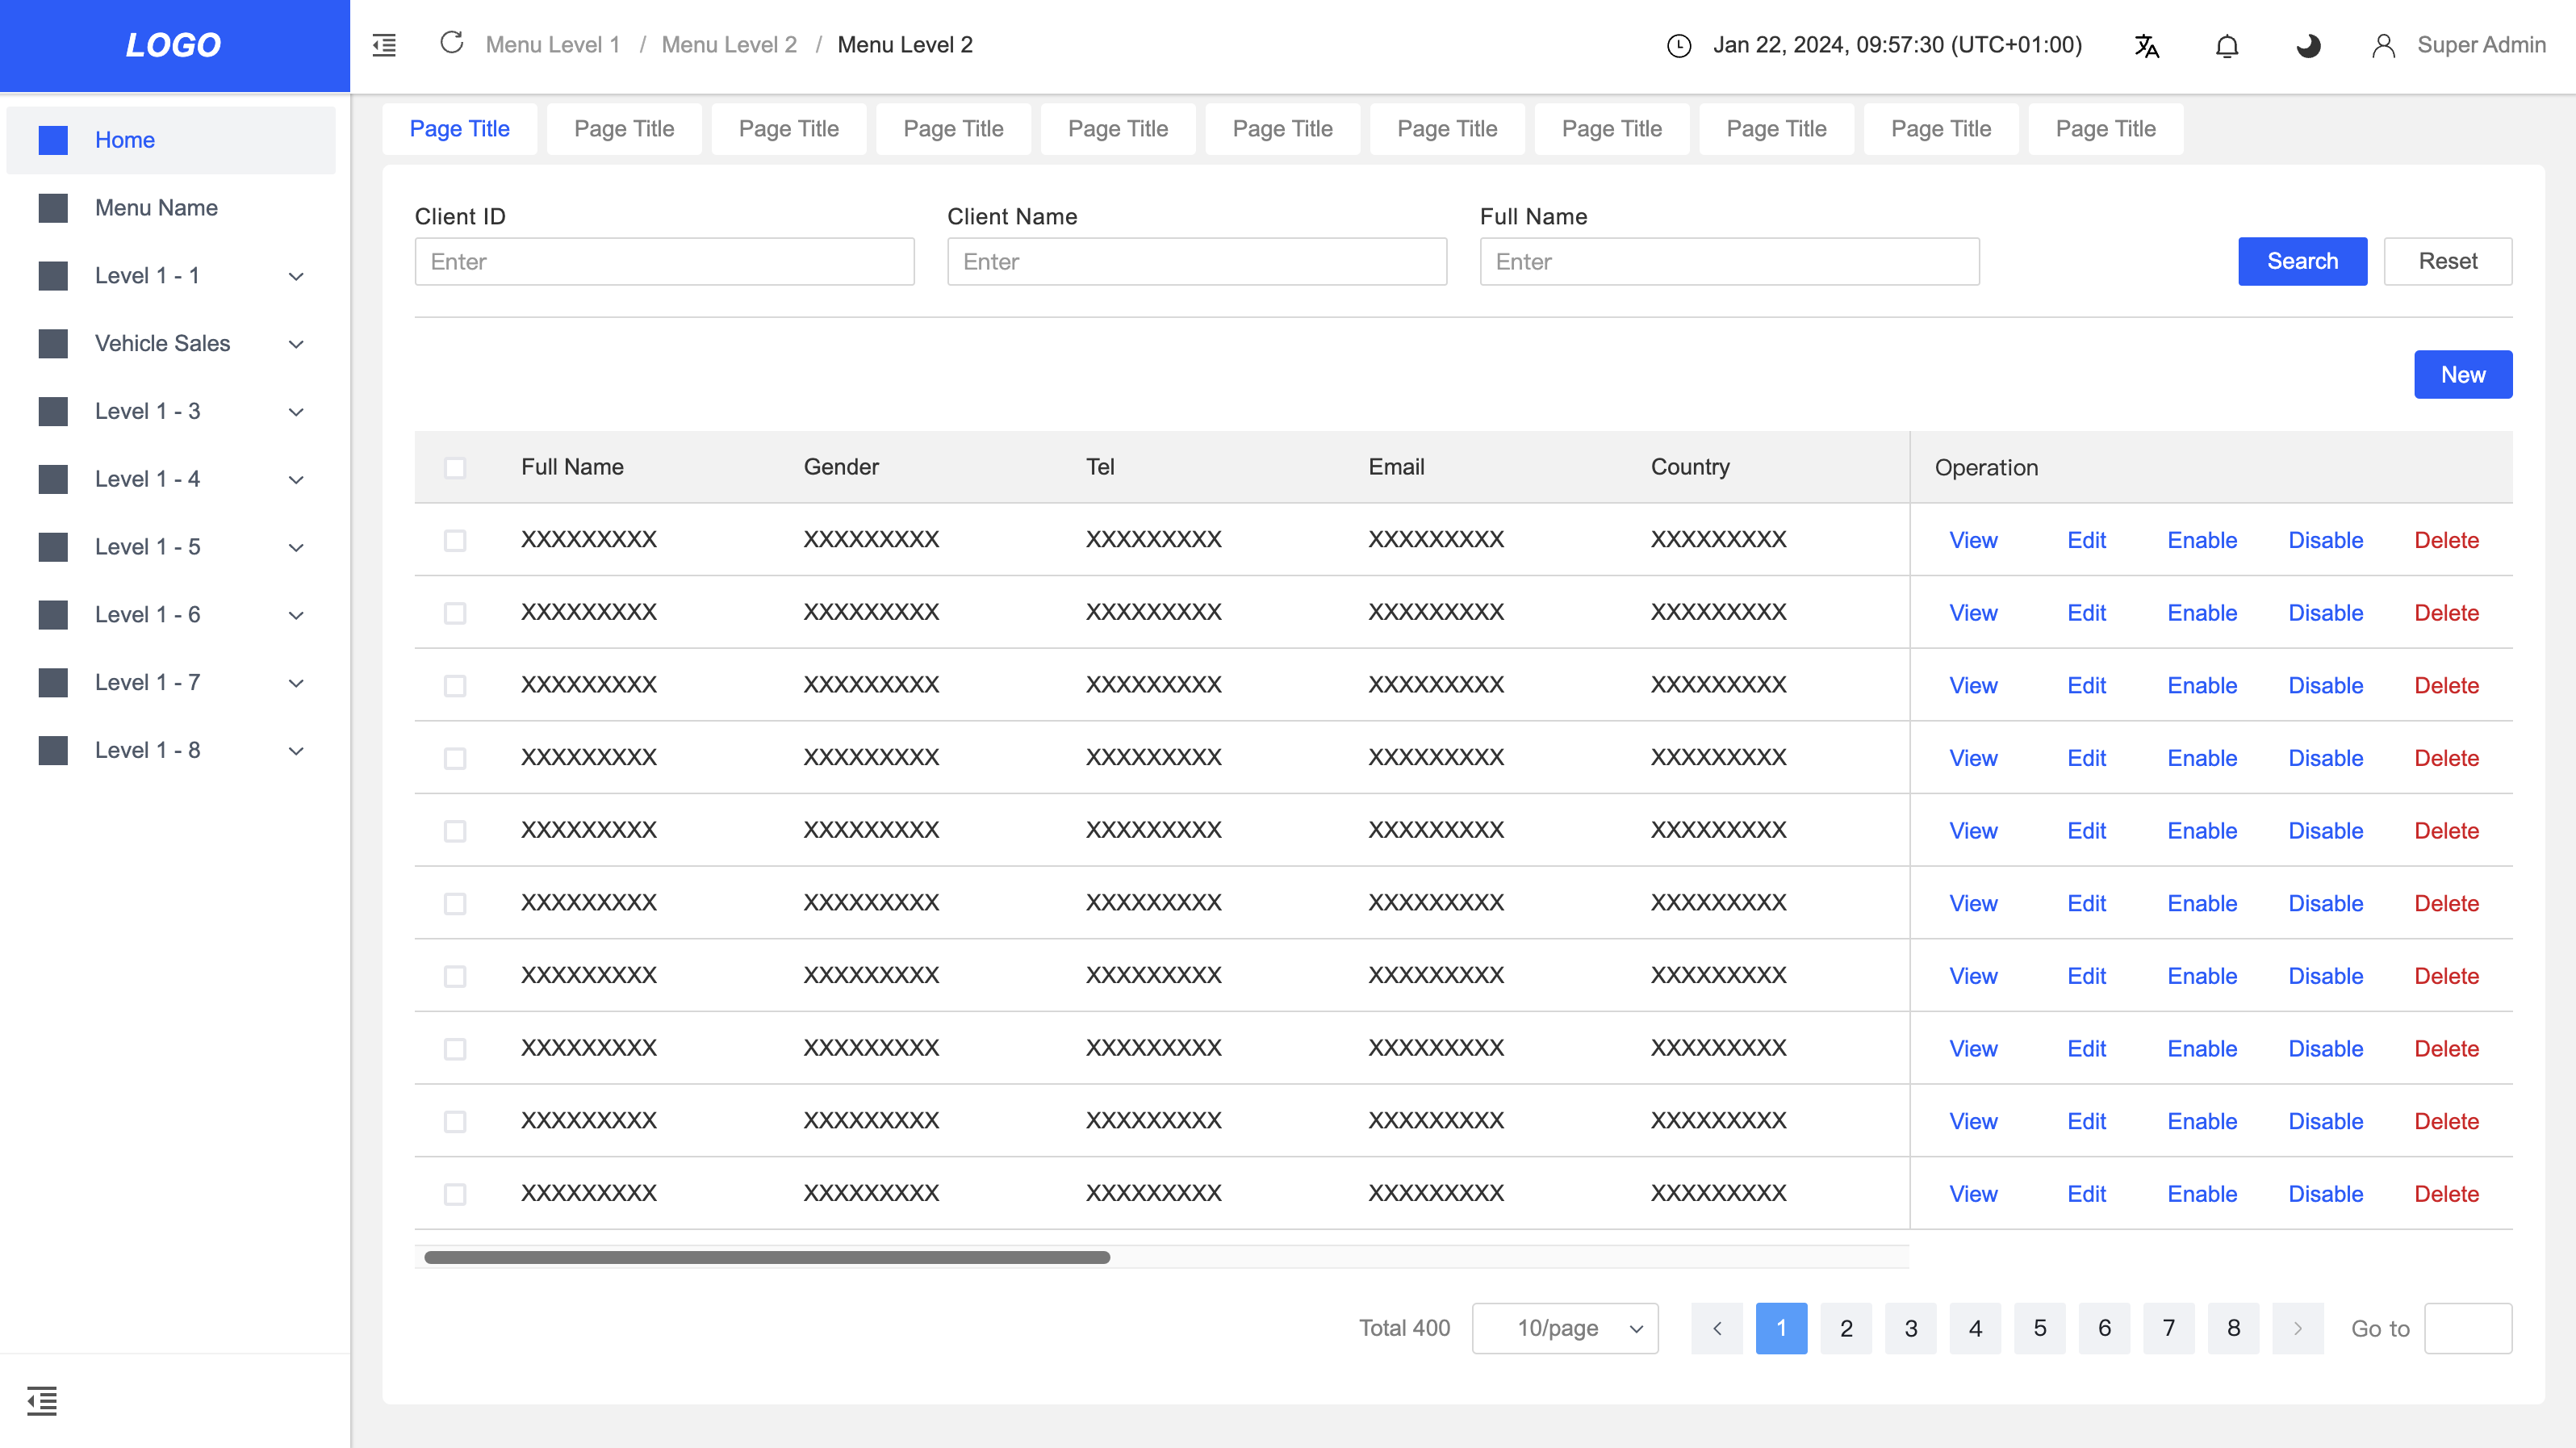
Task: Focus the Client ID input field
Action: pyautogui.click(x=665, y=262)
